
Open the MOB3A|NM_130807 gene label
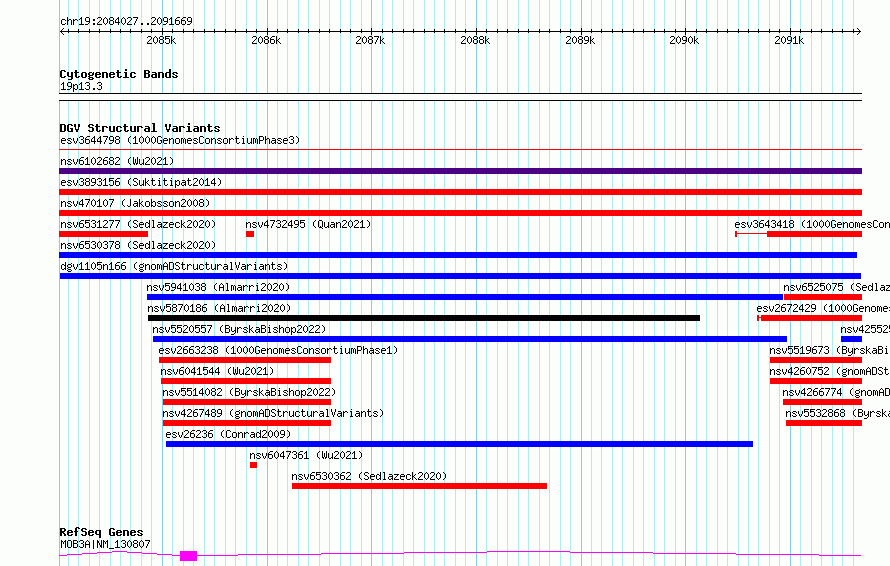106,544
